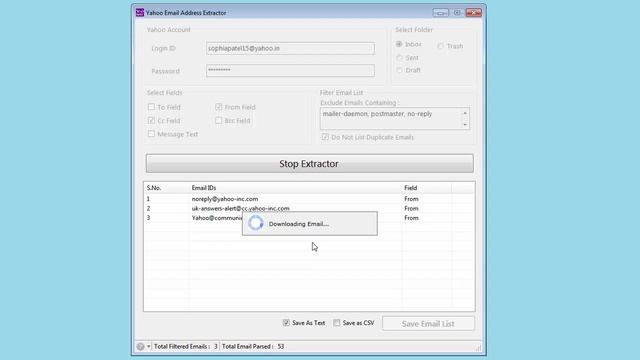Viewport: 640px width, 360px height.
Task: Toggle the To Field checkbox
Action: (x=151, y=107)
